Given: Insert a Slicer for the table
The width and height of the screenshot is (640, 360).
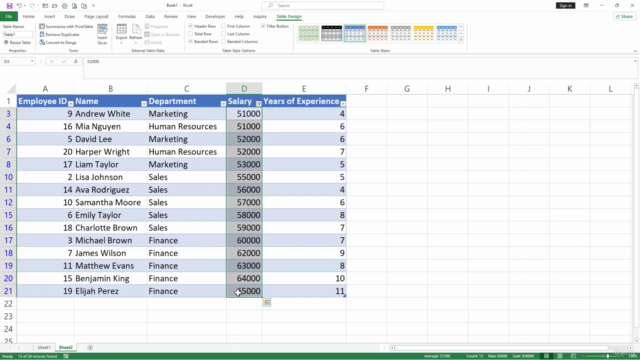Looking at the screenshot, I should (102, 34).
